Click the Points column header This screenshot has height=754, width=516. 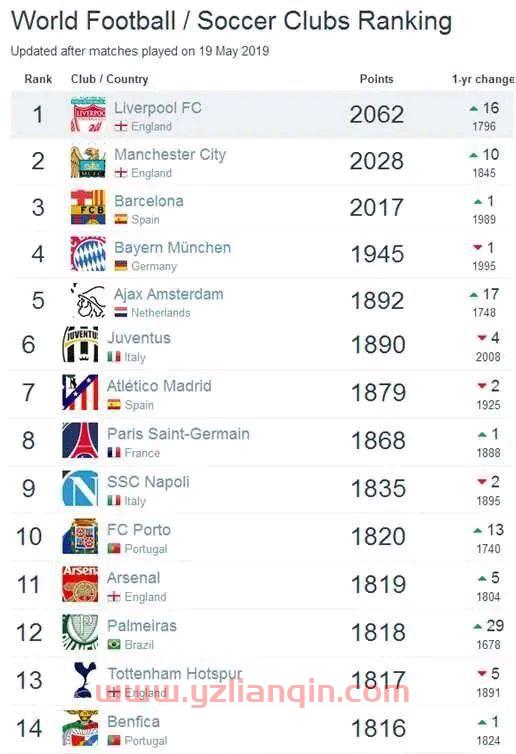coord(377,79)
